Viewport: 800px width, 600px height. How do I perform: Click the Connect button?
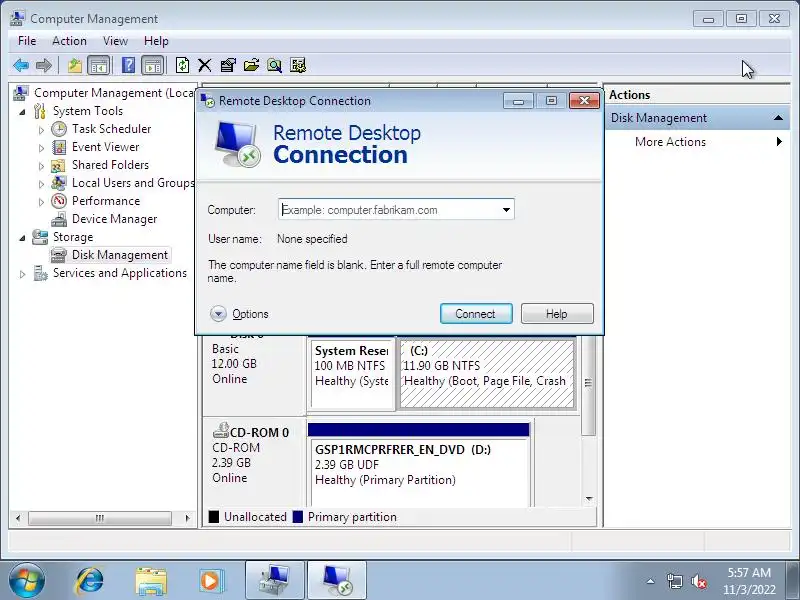point(476,313)
